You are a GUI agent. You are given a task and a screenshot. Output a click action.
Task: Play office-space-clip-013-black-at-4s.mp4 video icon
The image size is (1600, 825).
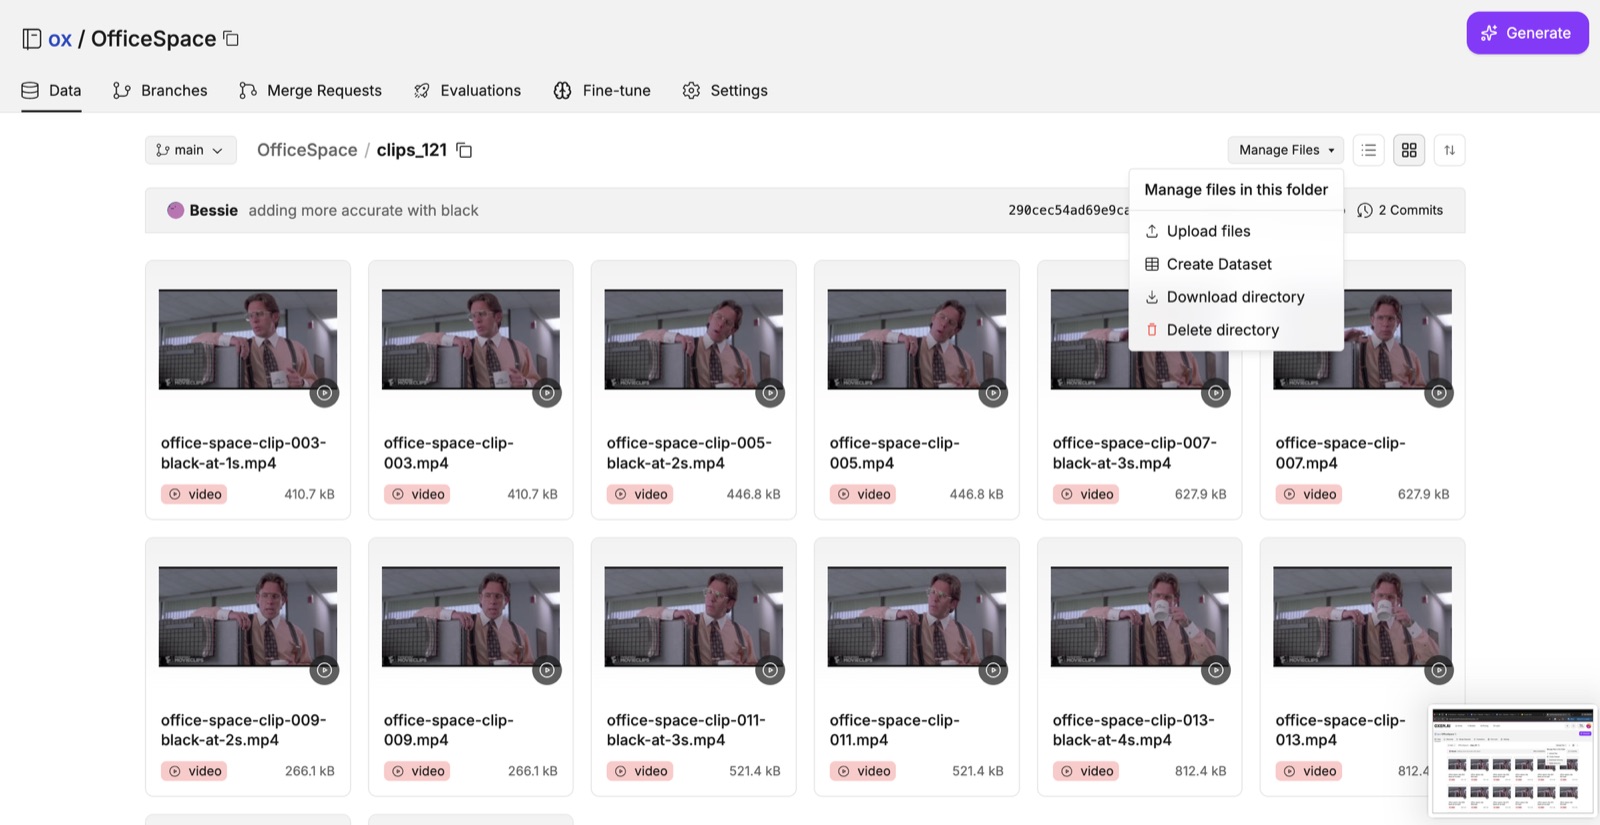click(1216, 670)
